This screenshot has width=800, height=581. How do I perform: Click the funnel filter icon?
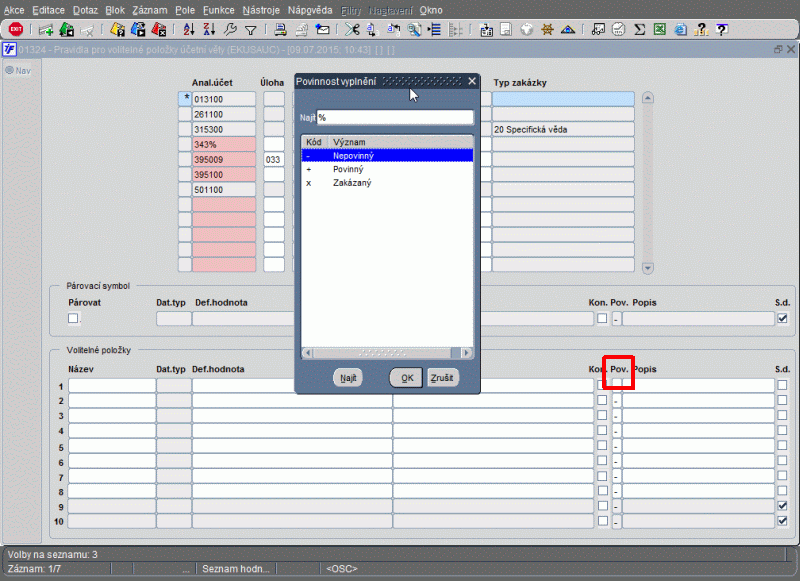pos(251,30)
